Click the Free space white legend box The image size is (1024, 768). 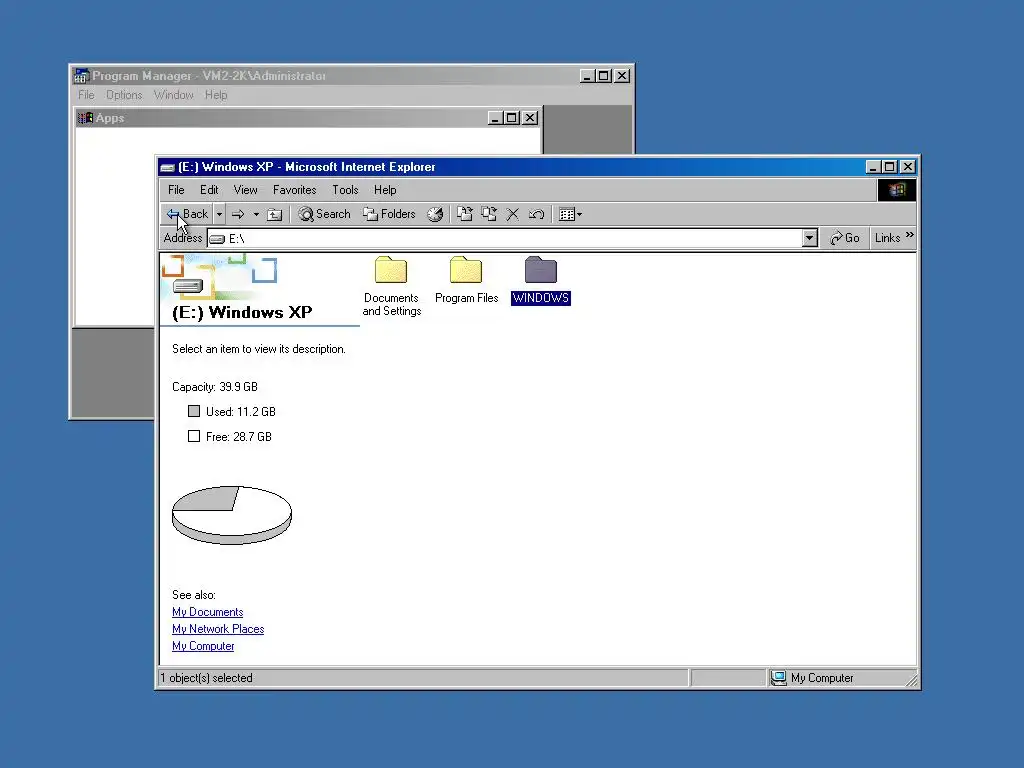(194, 436)
